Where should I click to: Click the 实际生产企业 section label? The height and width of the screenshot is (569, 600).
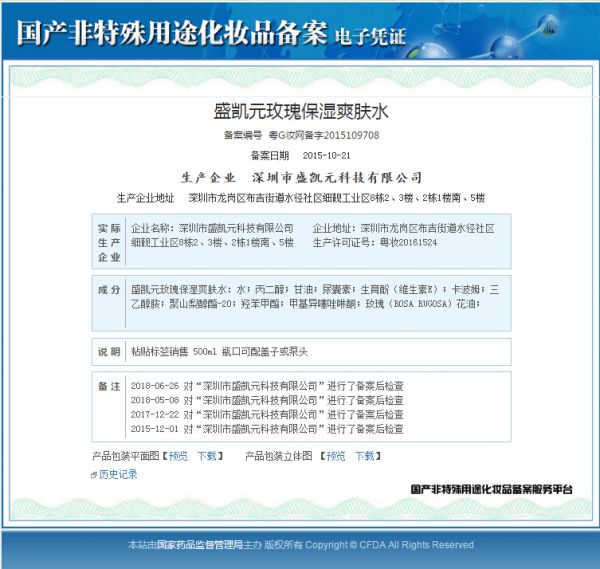[109, 243]
